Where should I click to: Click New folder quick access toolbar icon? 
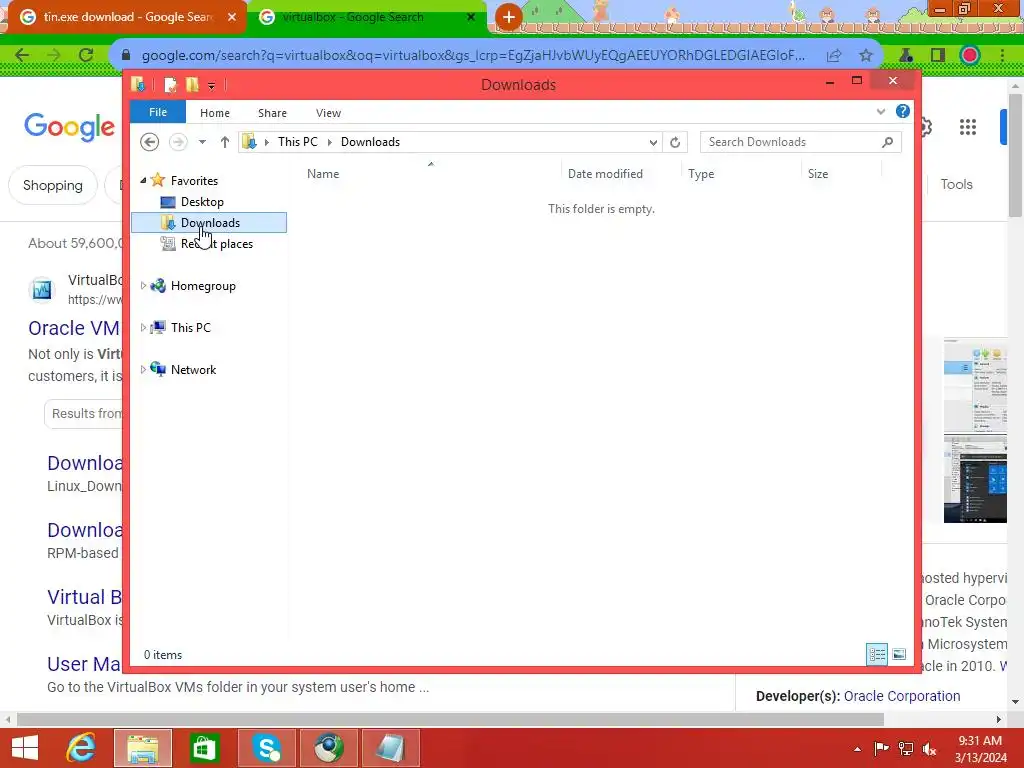click(192, 85)
